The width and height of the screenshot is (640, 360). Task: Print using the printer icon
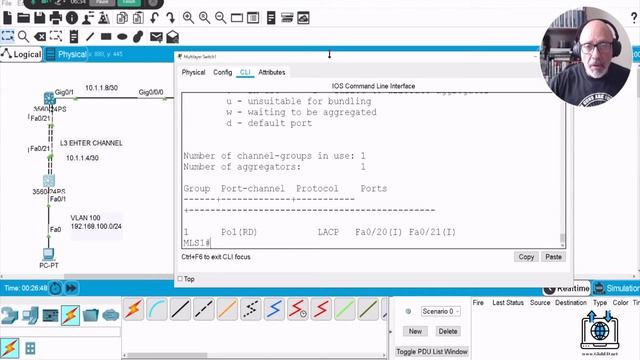(56, 18)
